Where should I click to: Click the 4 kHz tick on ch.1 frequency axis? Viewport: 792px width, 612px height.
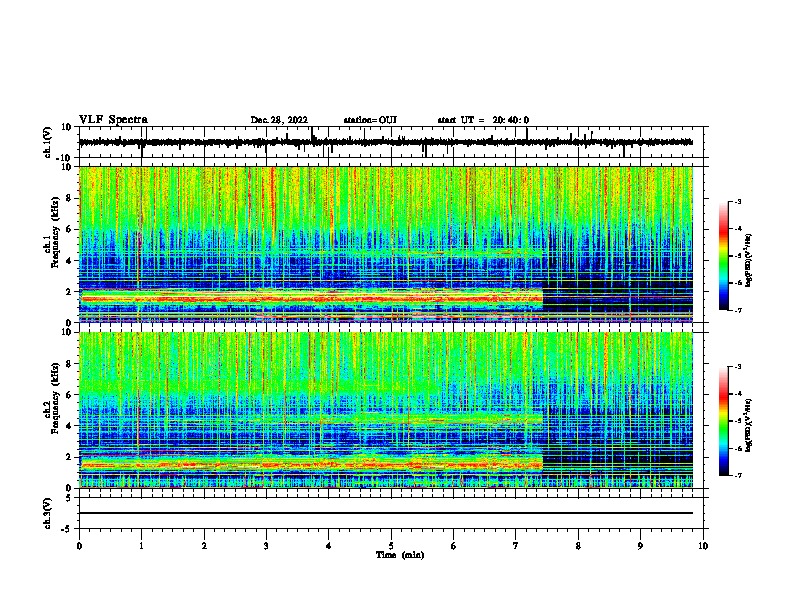[x=69, y=261]
